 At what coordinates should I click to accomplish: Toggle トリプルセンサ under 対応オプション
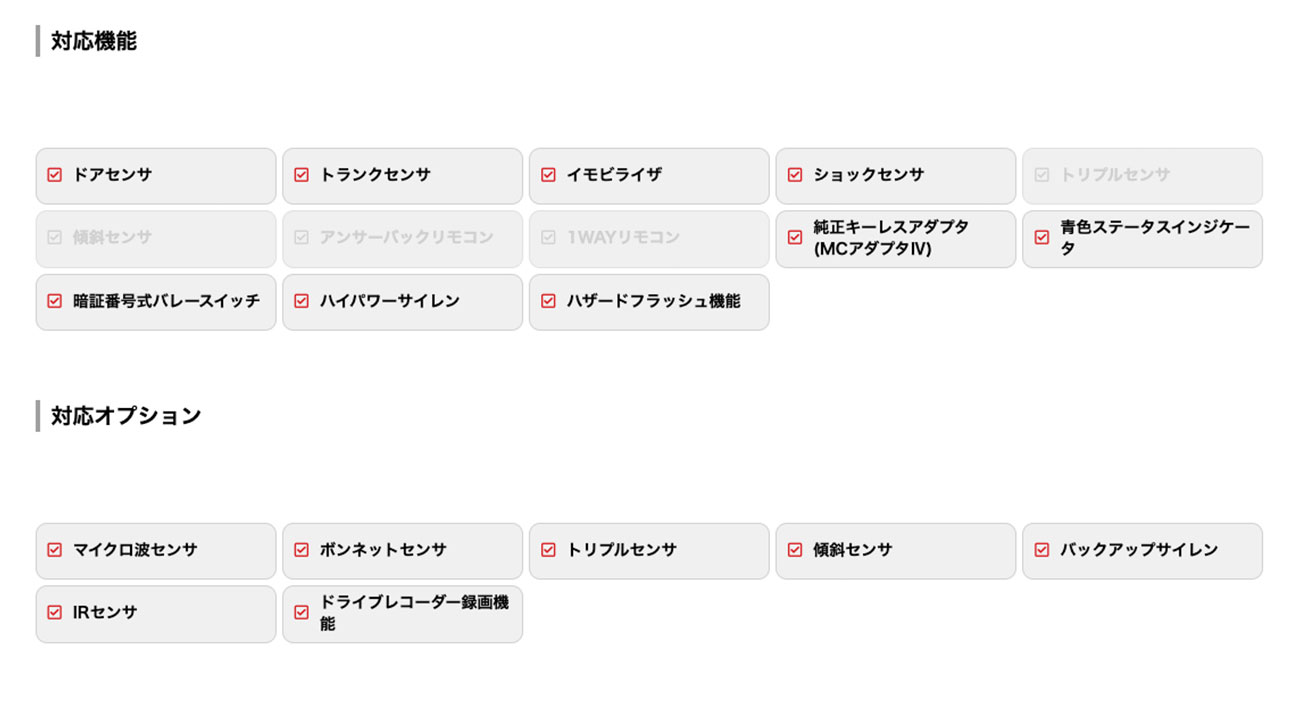(548, 550)
